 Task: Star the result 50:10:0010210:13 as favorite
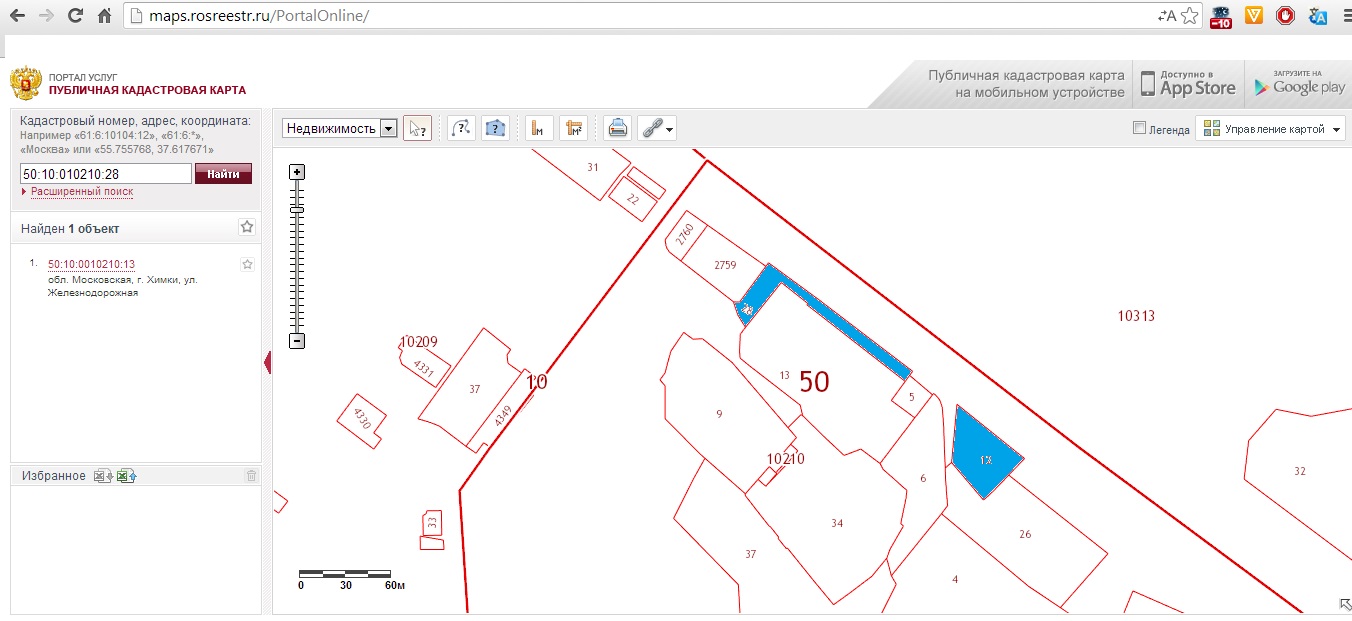[247, 264]
